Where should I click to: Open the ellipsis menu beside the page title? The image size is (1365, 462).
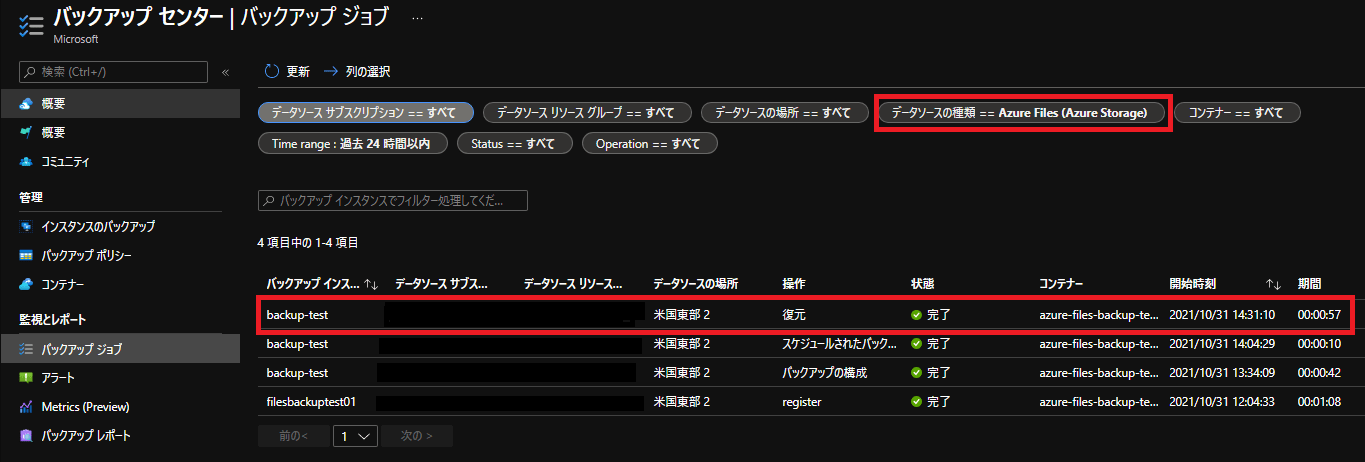click(x=417, y=17)
